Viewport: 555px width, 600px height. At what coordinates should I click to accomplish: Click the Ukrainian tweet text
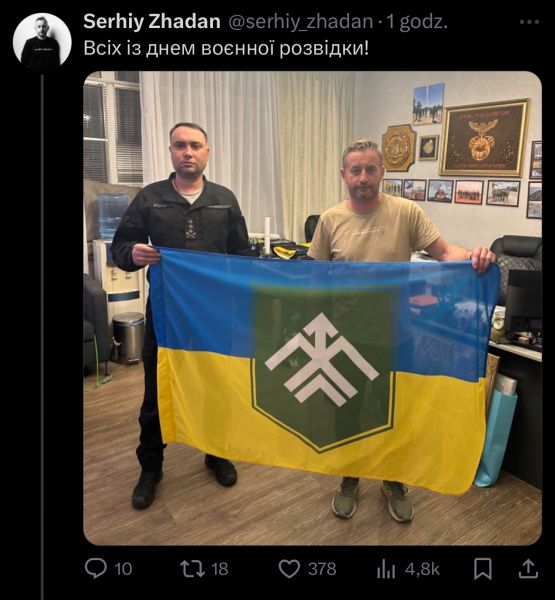tap(226, 49)
